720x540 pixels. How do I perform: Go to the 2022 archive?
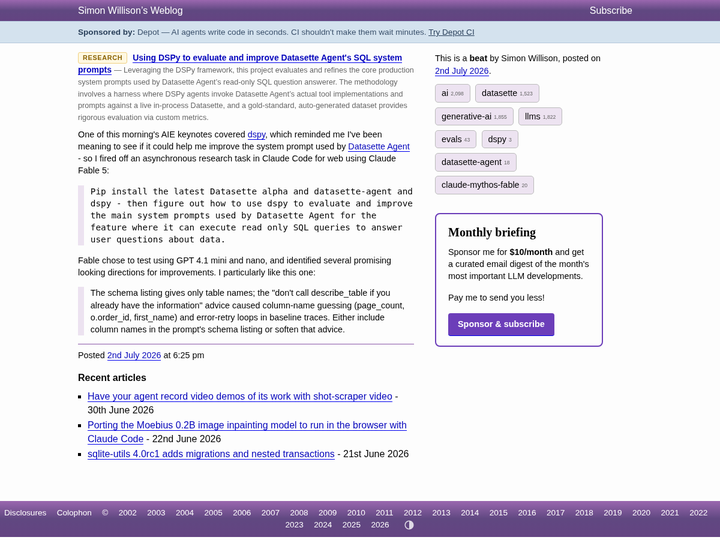[698, 512]
